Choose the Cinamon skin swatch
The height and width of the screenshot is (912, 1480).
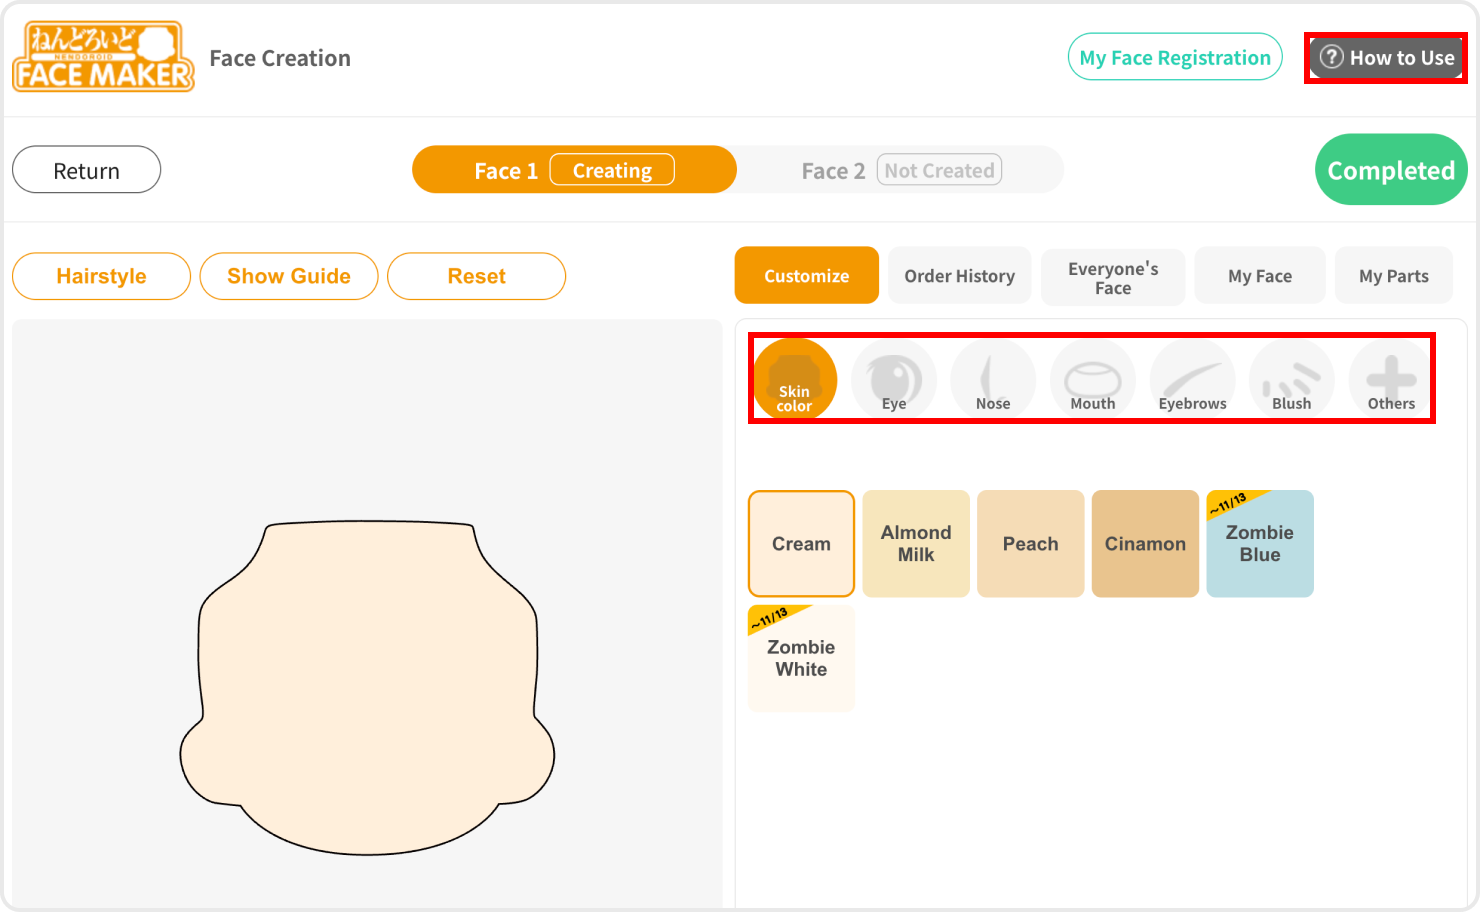pos(1145,544)
